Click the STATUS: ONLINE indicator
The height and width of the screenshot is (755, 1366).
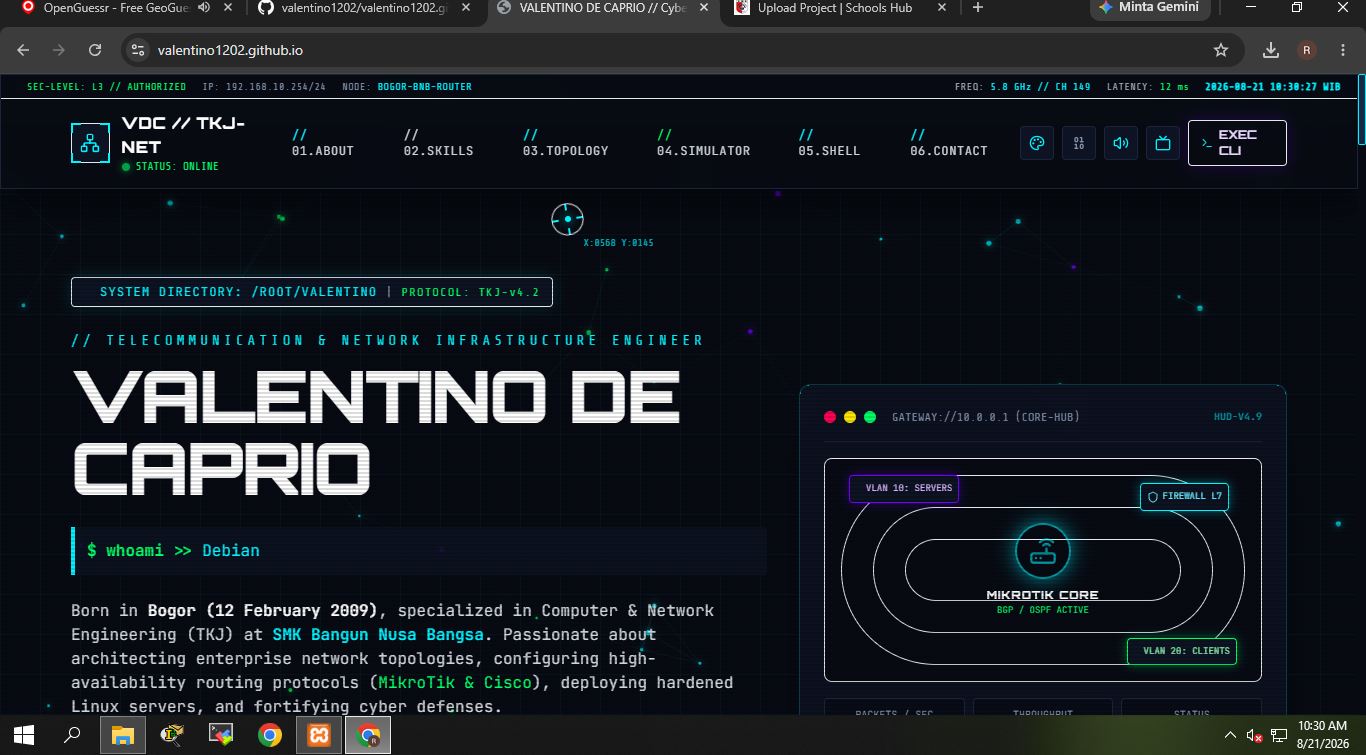pyautogui.click(x=170, y=167)
